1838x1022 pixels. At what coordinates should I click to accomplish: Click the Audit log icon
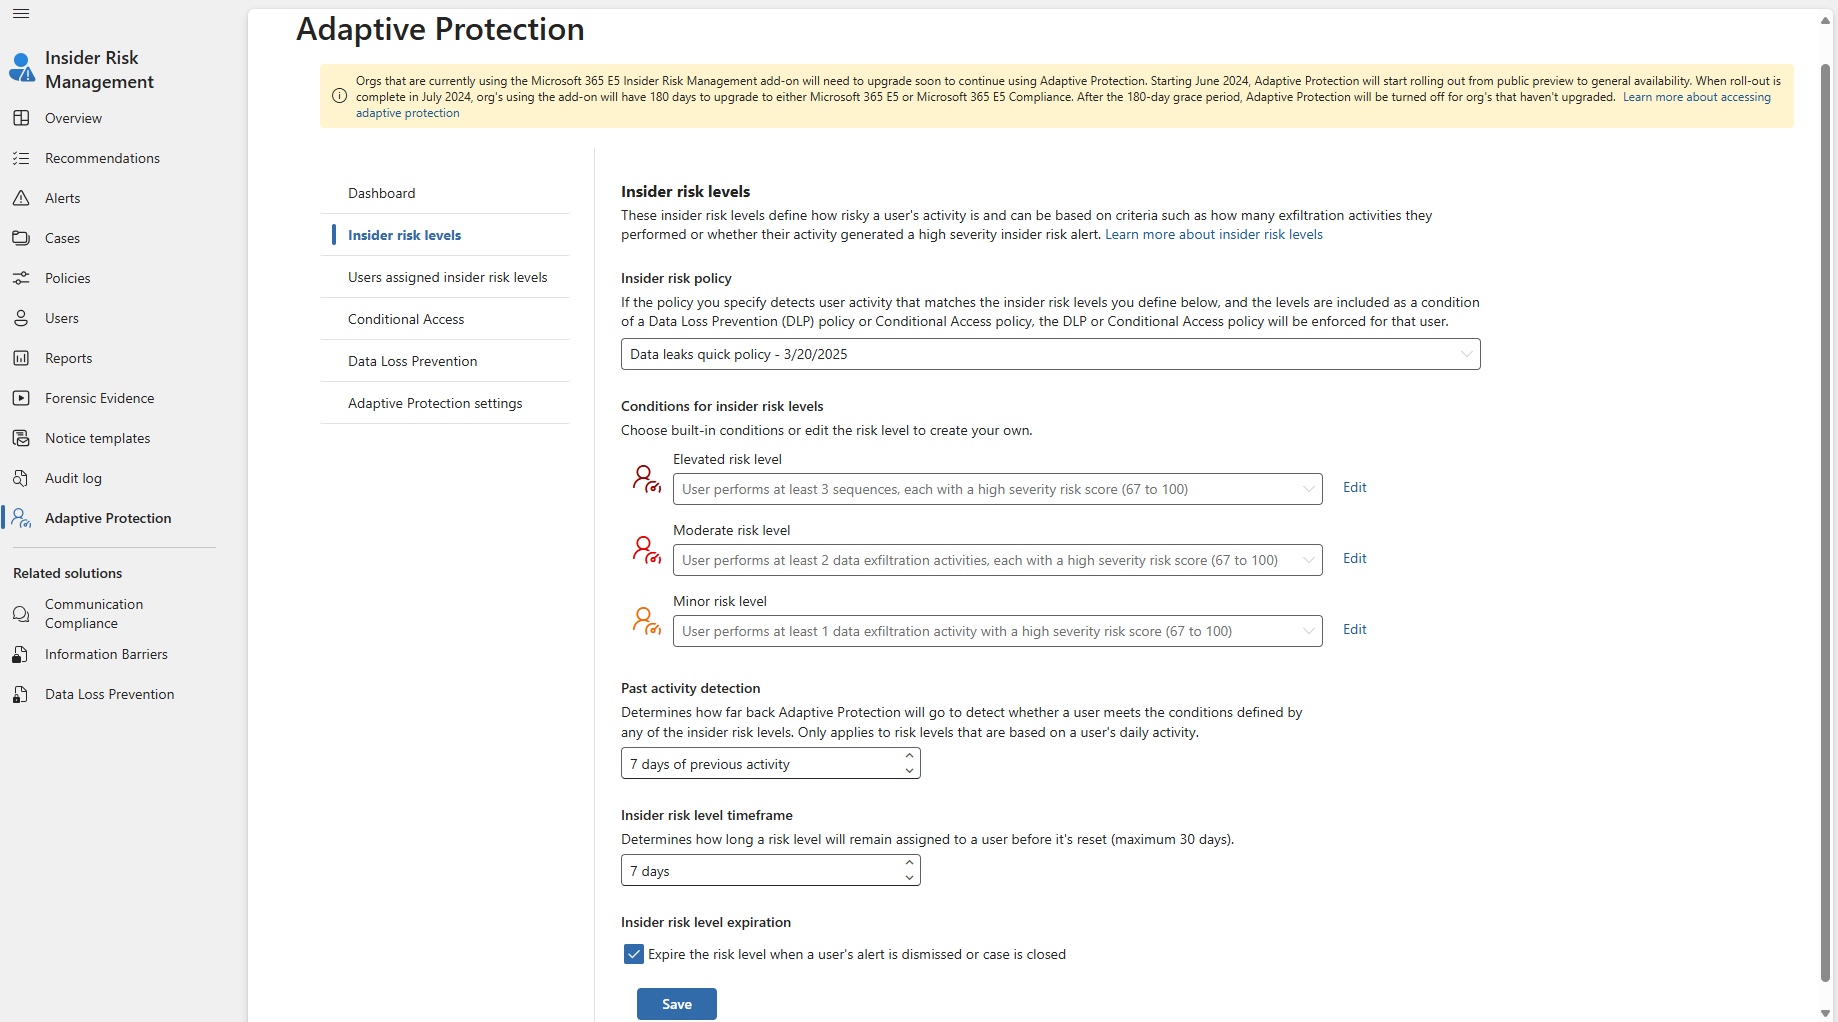(21, 478)
